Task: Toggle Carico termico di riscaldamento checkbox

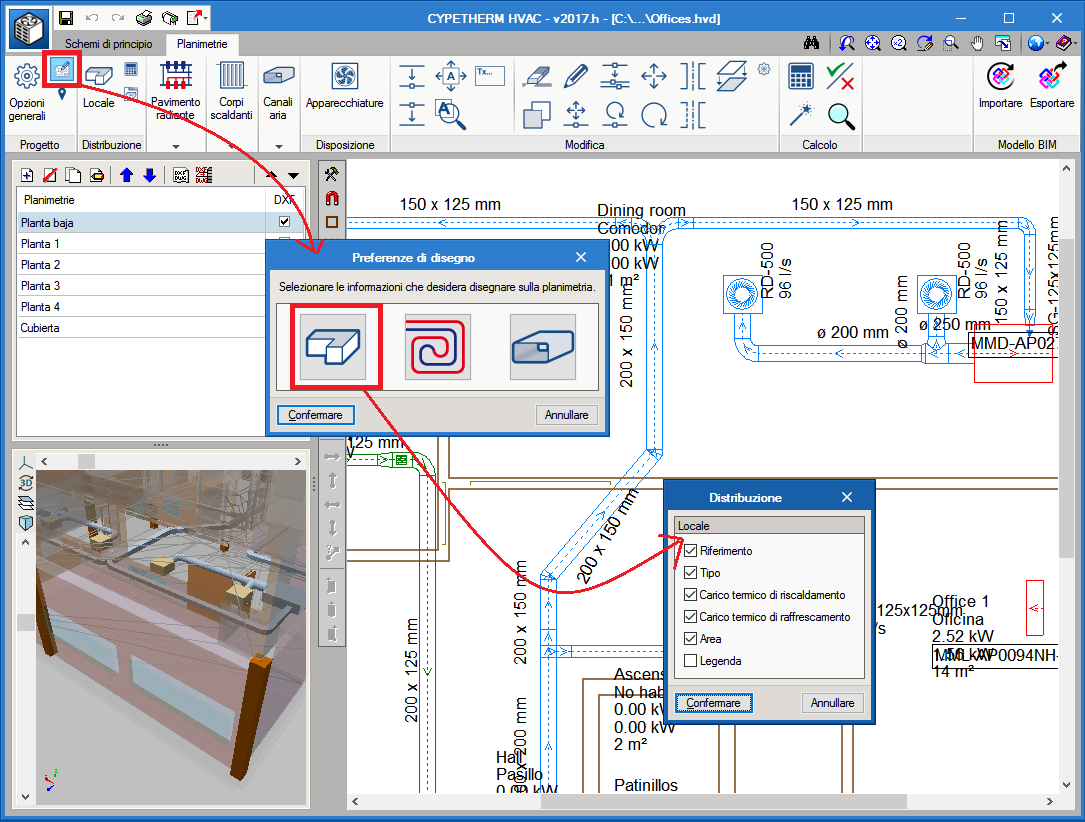Action: [691, 595]
